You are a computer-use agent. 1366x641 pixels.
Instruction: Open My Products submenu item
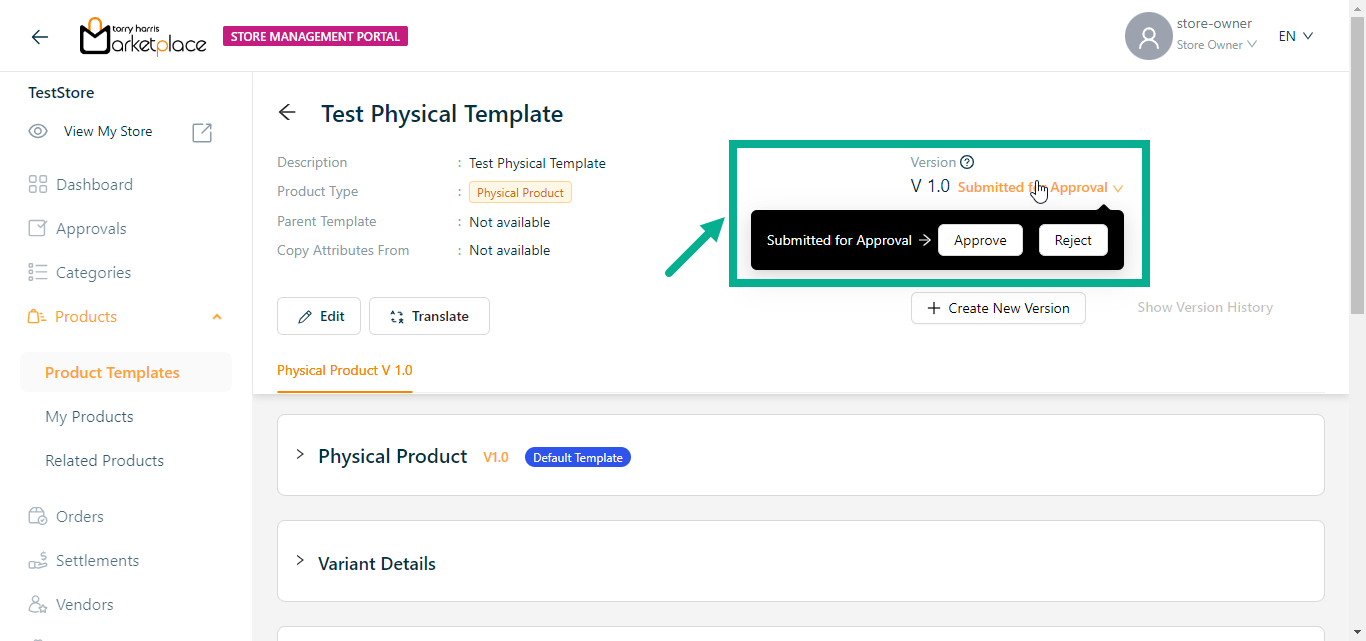pyautogui.click(x=89, y=416)
